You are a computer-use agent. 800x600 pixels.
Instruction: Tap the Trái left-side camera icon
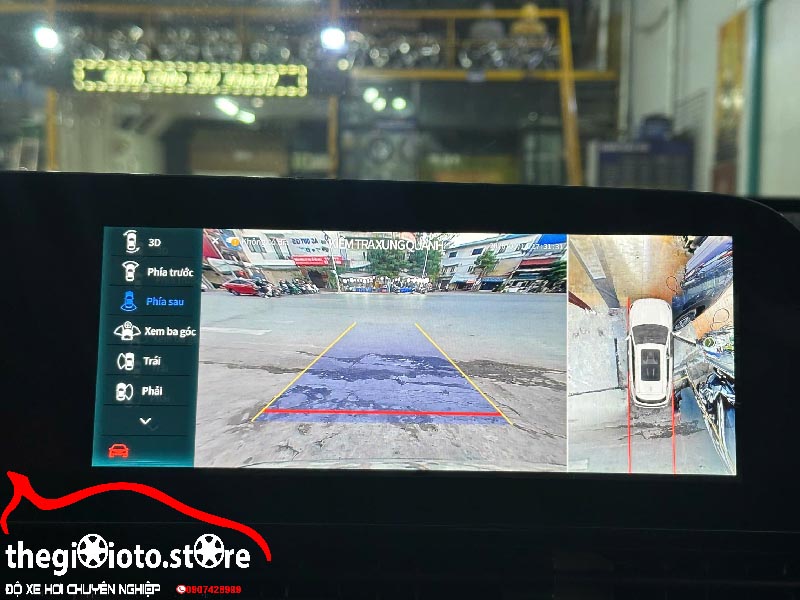(x=126, y=361)
